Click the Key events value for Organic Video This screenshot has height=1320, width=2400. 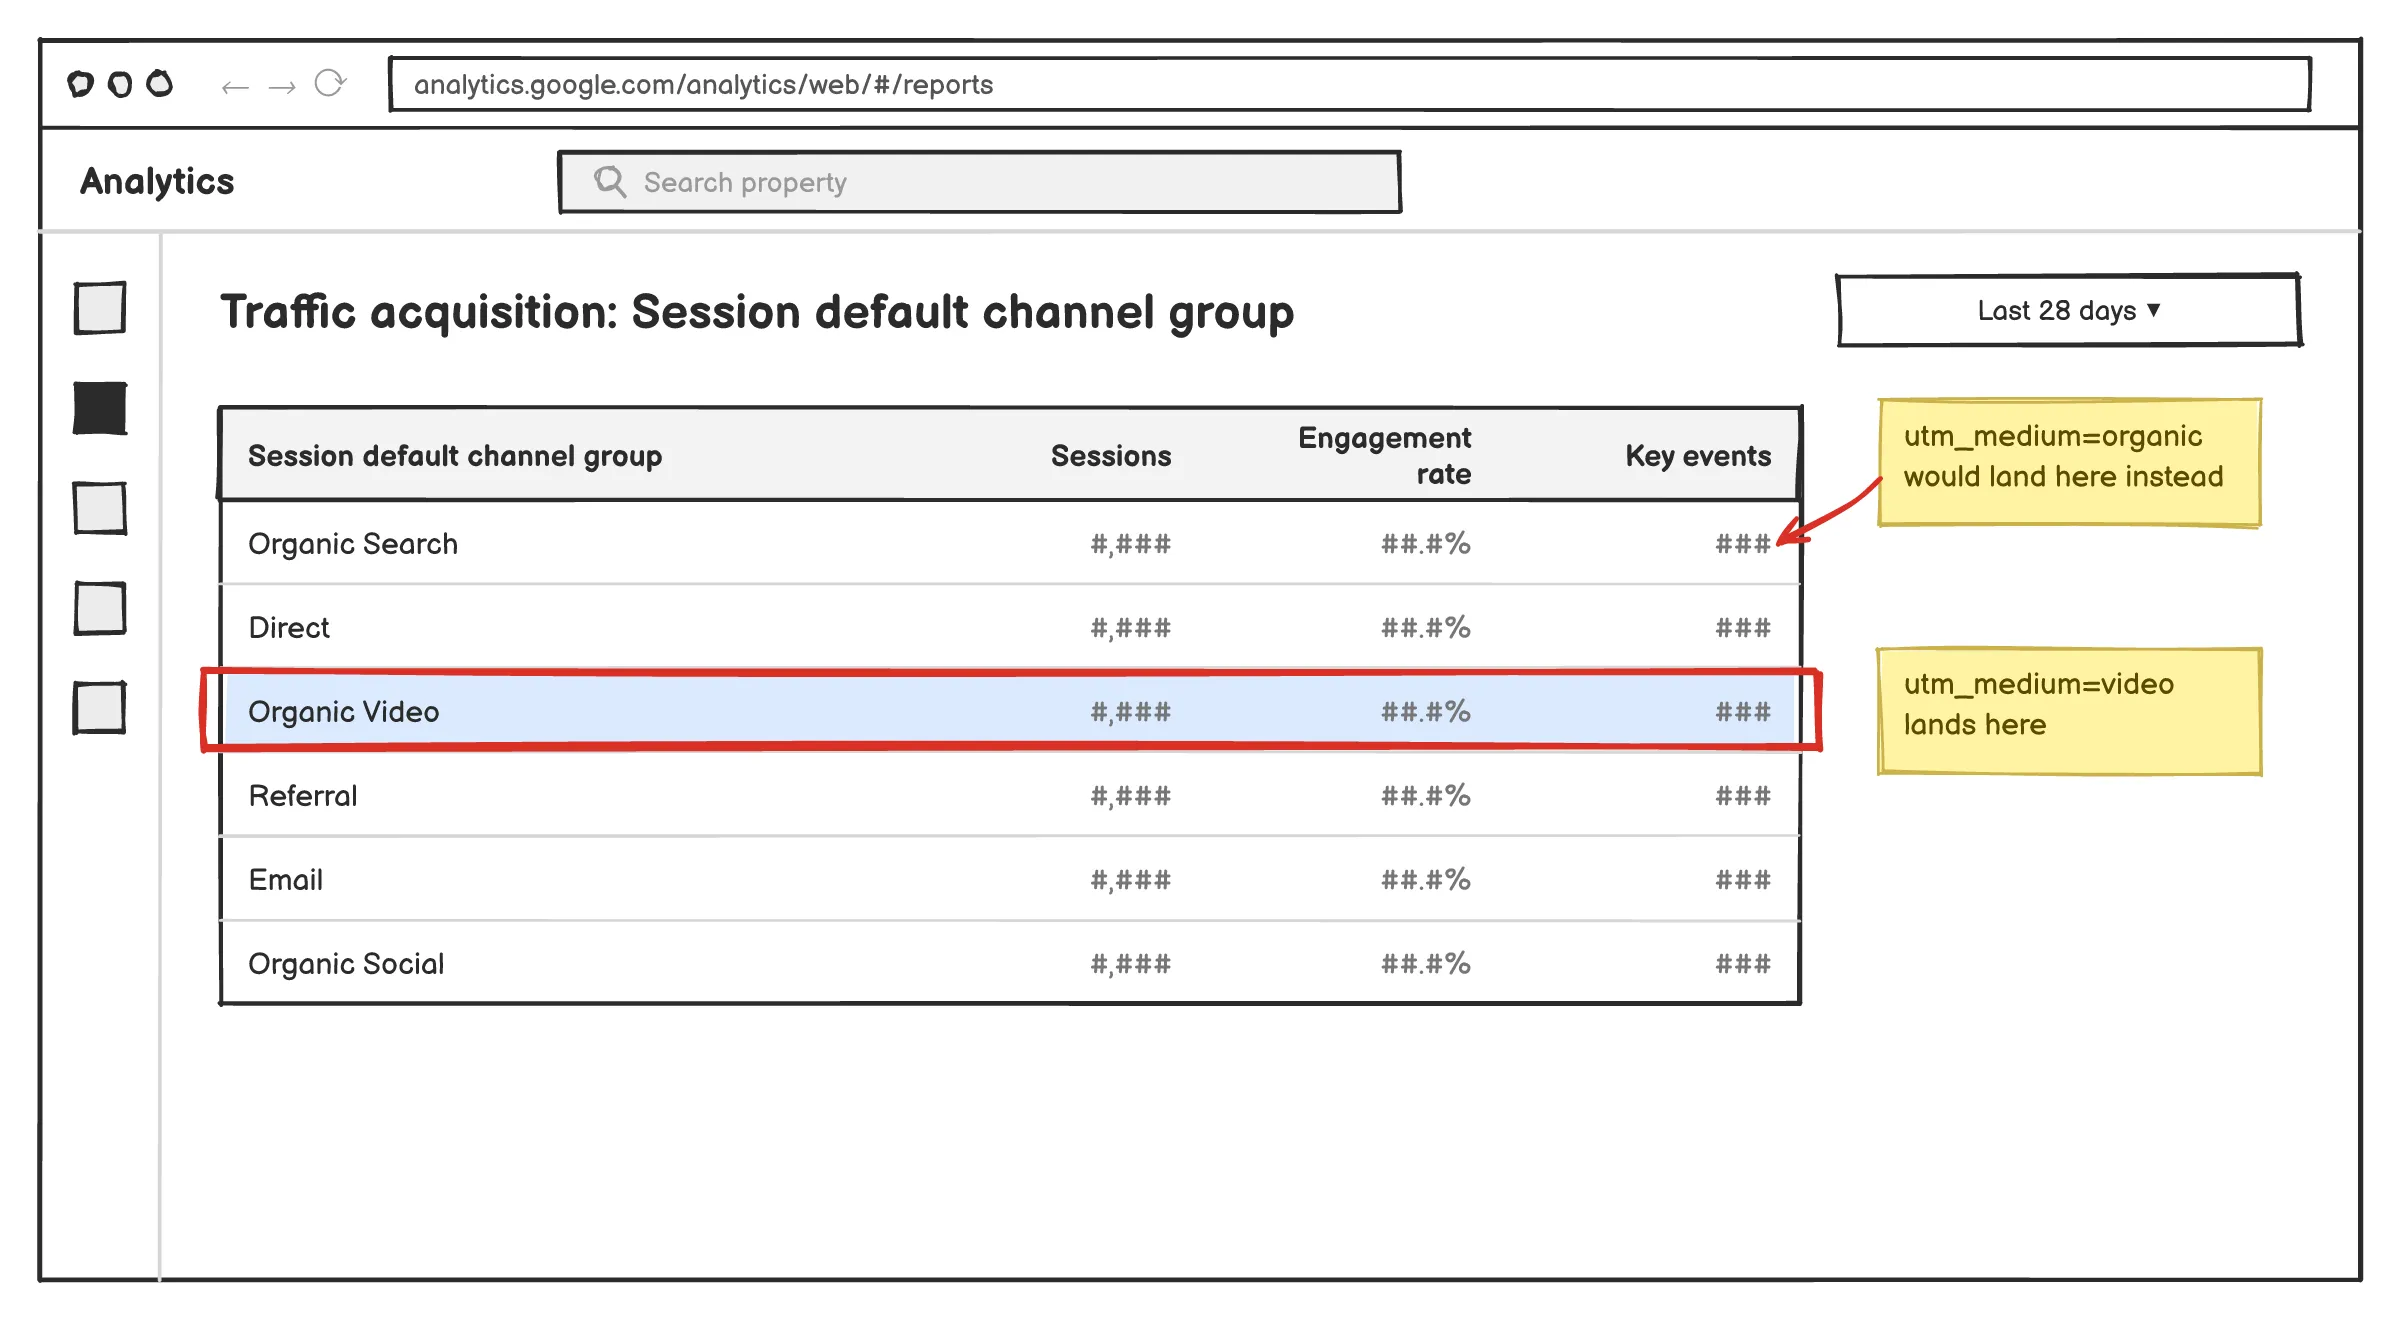click(x=1744, y=712)
